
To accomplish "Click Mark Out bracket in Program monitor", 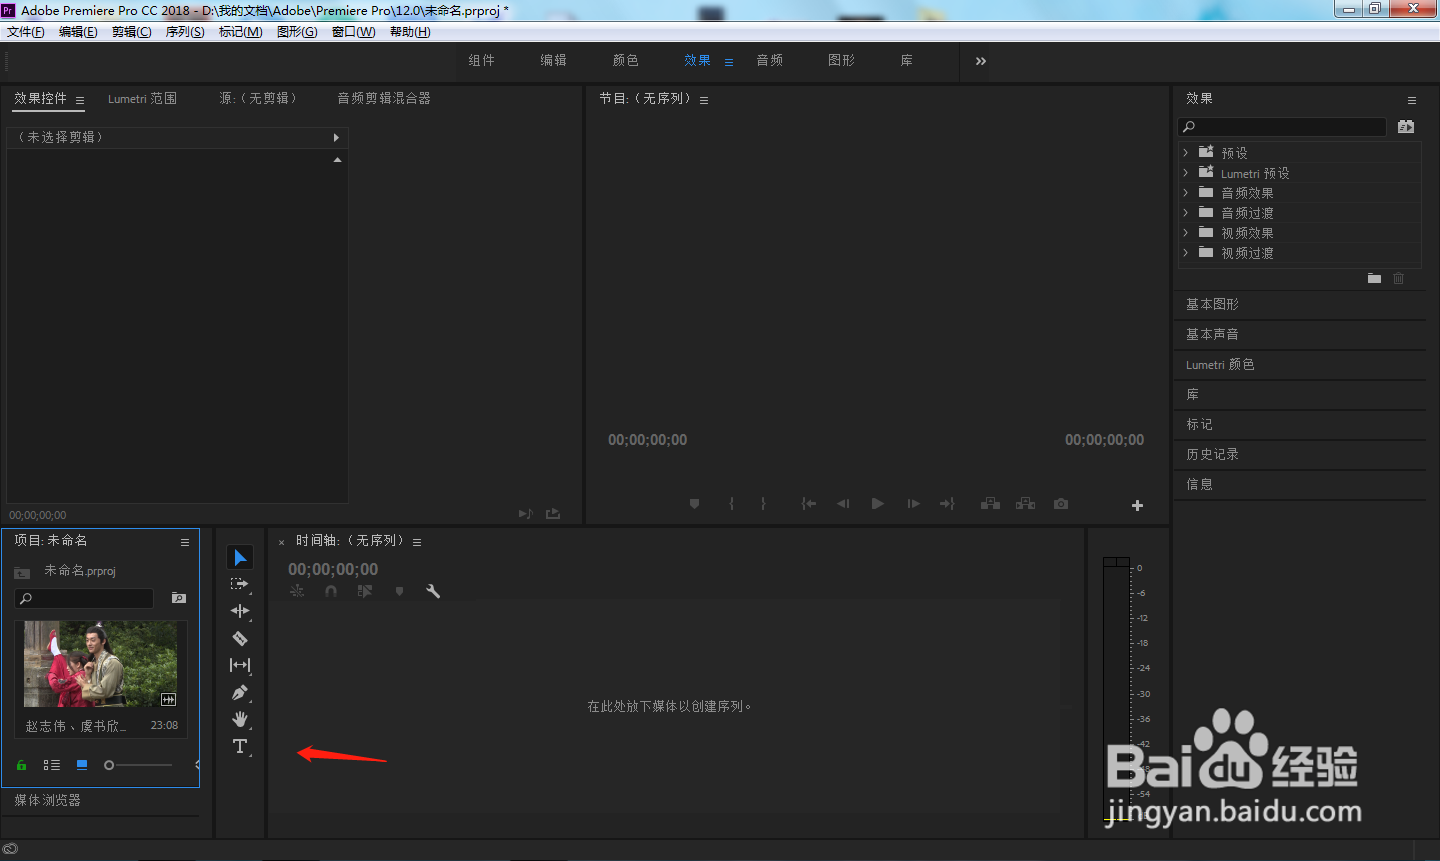I will pos(763,504).
